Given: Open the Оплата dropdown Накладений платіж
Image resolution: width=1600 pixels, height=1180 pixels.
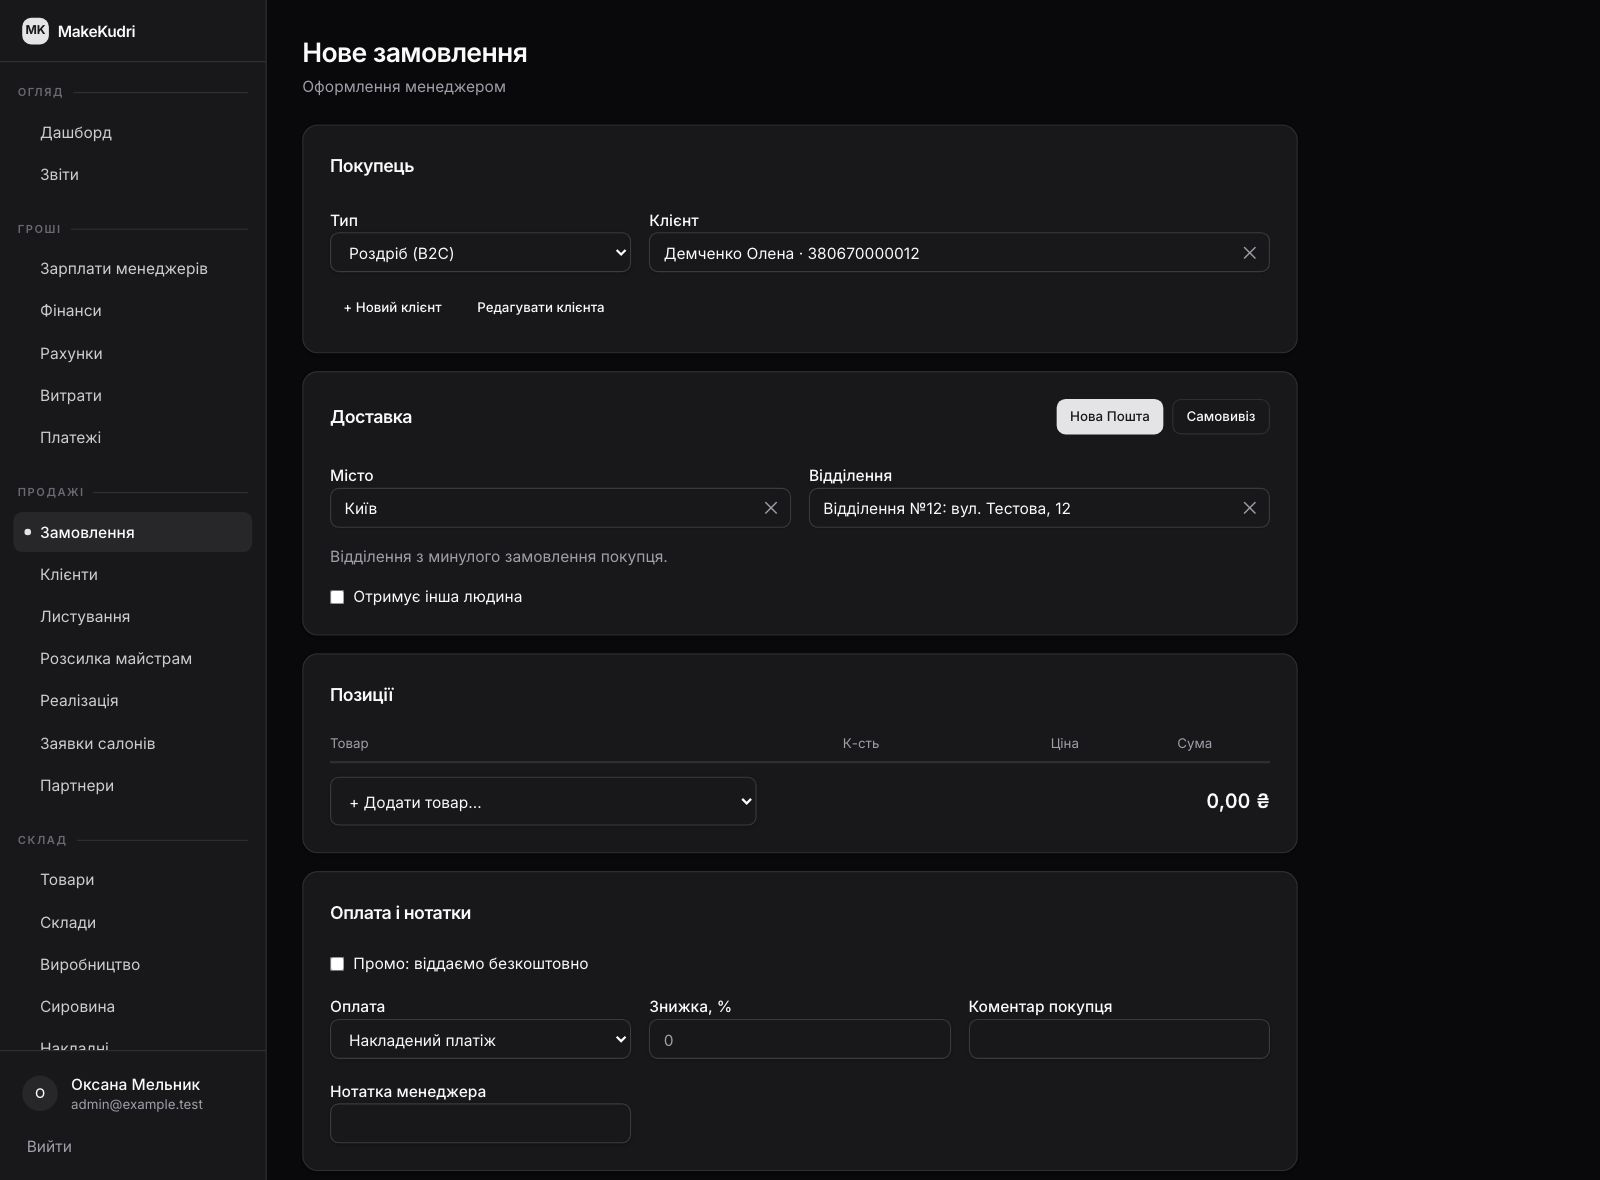Looking at the screenshot, I should click(x=480, y=1040).
